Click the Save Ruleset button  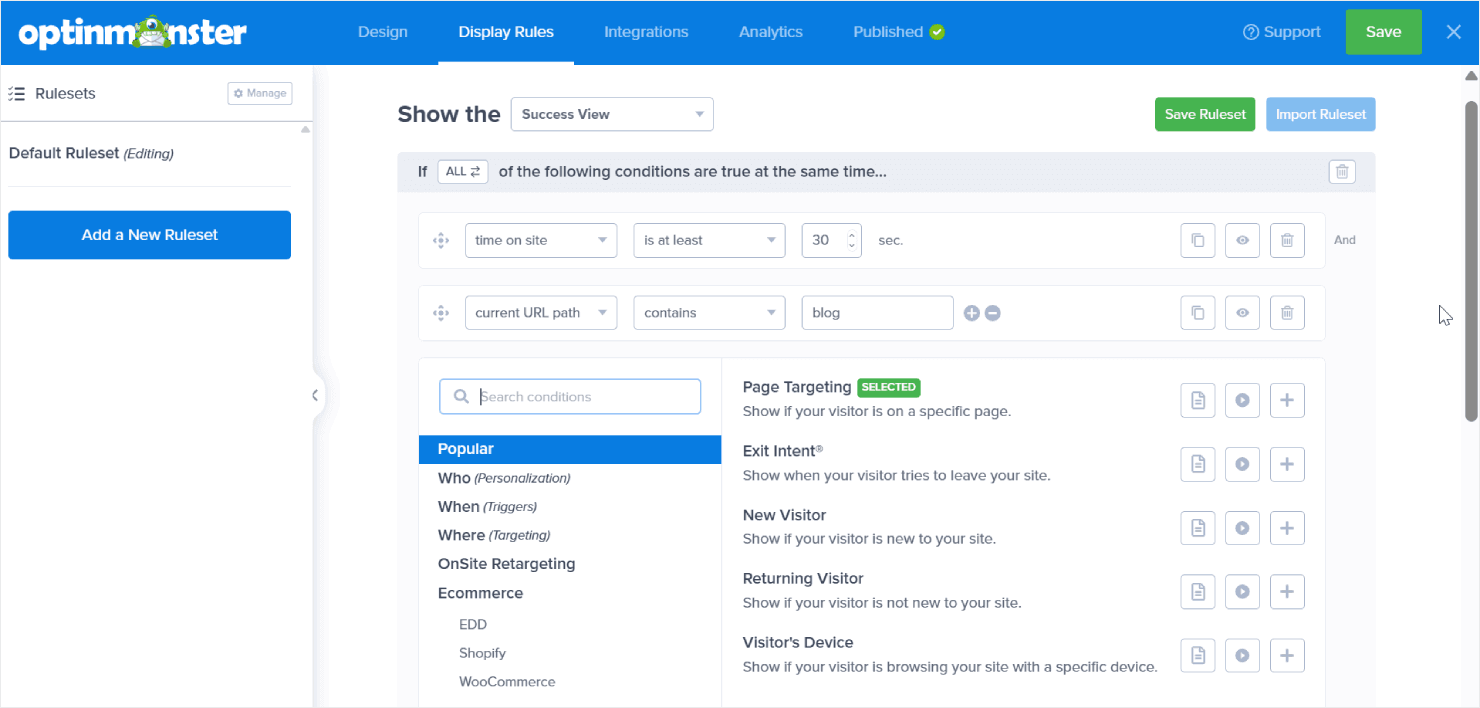point(1205,114)
